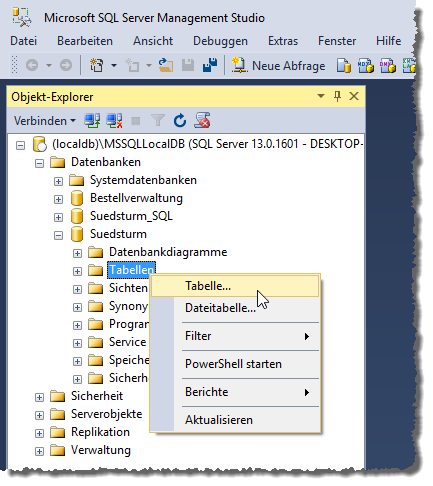Select the Tabellen tree item
433x486 pixels.
pyautogui.click(x=131, y=270)
